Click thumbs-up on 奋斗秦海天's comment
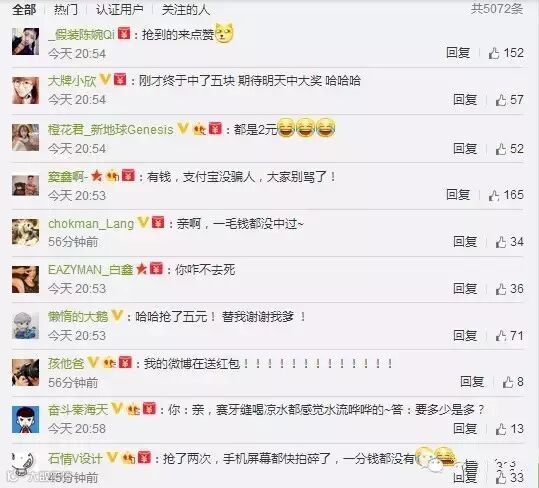The image size is (539, 488). coord(500,429)
